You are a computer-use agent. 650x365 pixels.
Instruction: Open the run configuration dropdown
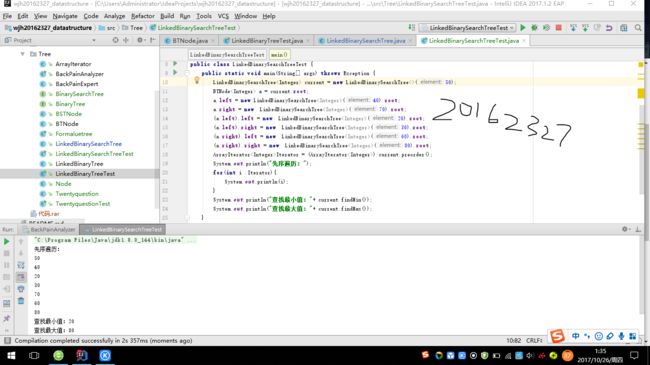click(468, 28)
